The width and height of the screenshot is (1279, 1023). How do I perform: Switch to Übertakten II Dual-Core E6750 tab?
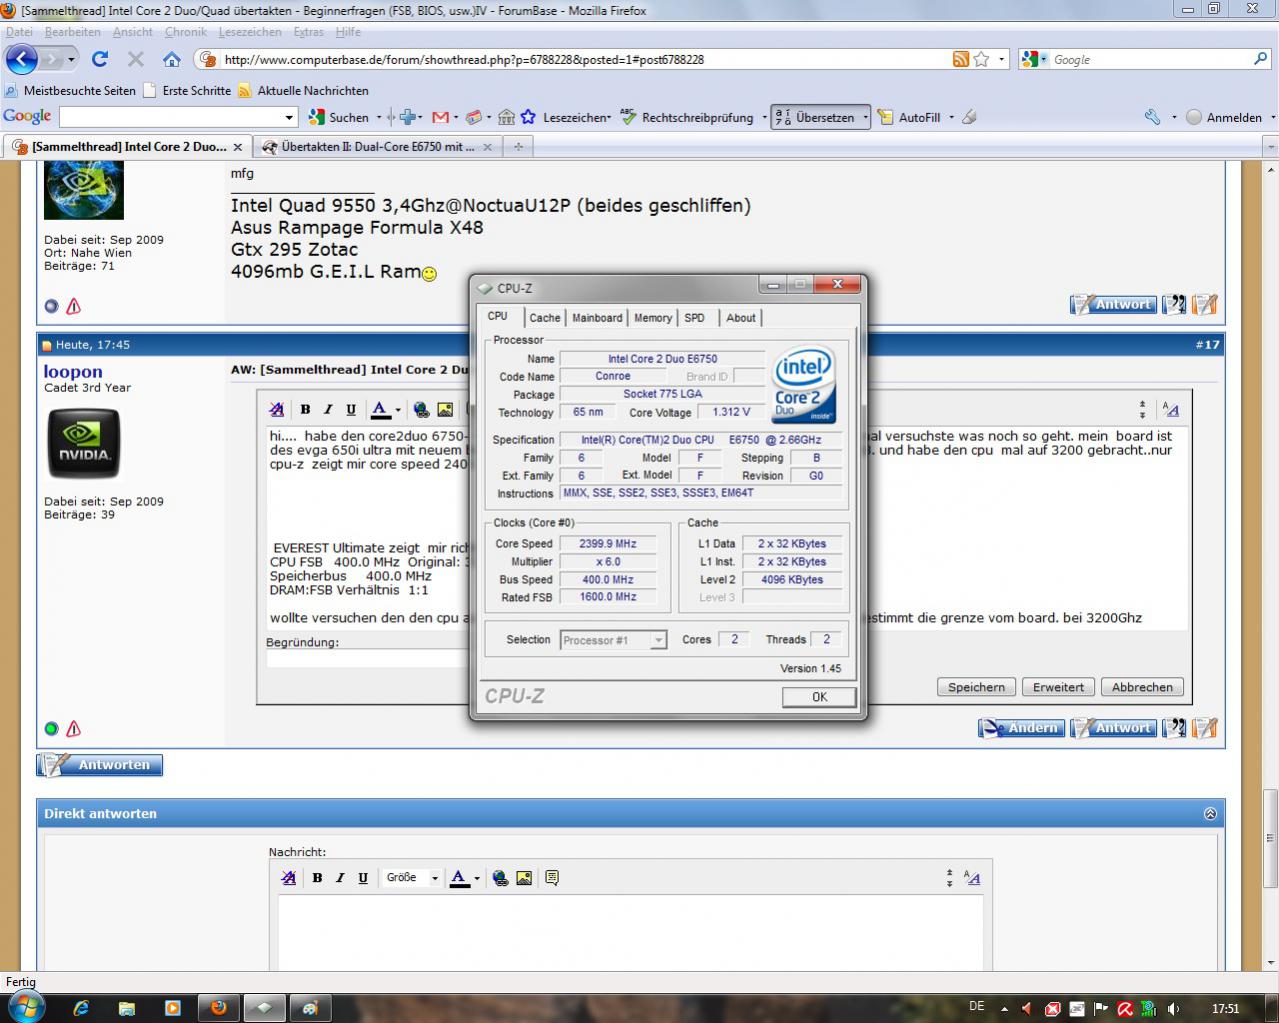pos(377,146)
